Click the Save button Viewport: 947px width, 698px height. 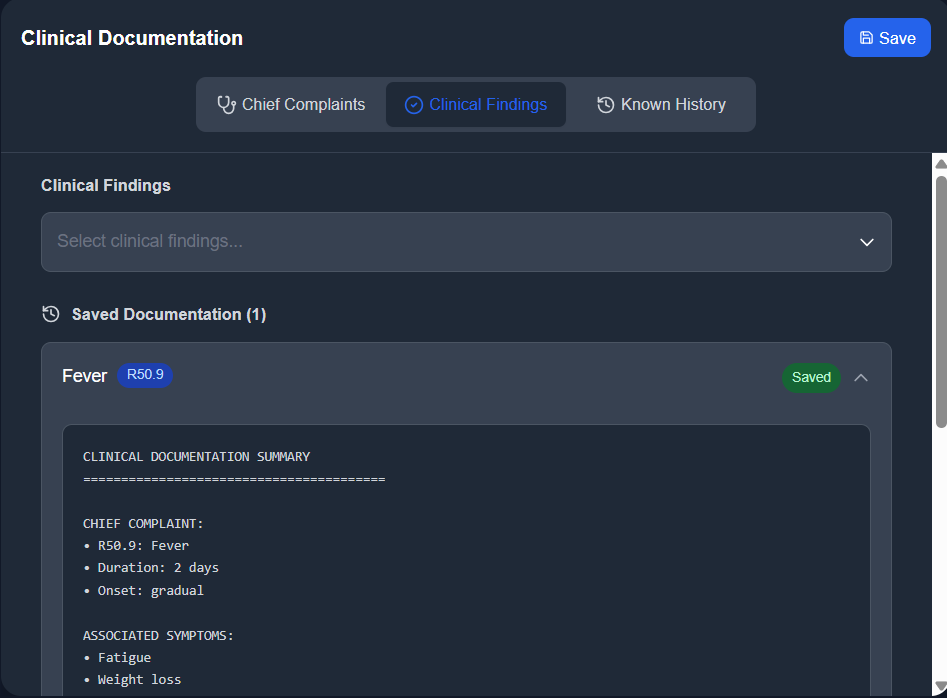(x=887, y=37)
